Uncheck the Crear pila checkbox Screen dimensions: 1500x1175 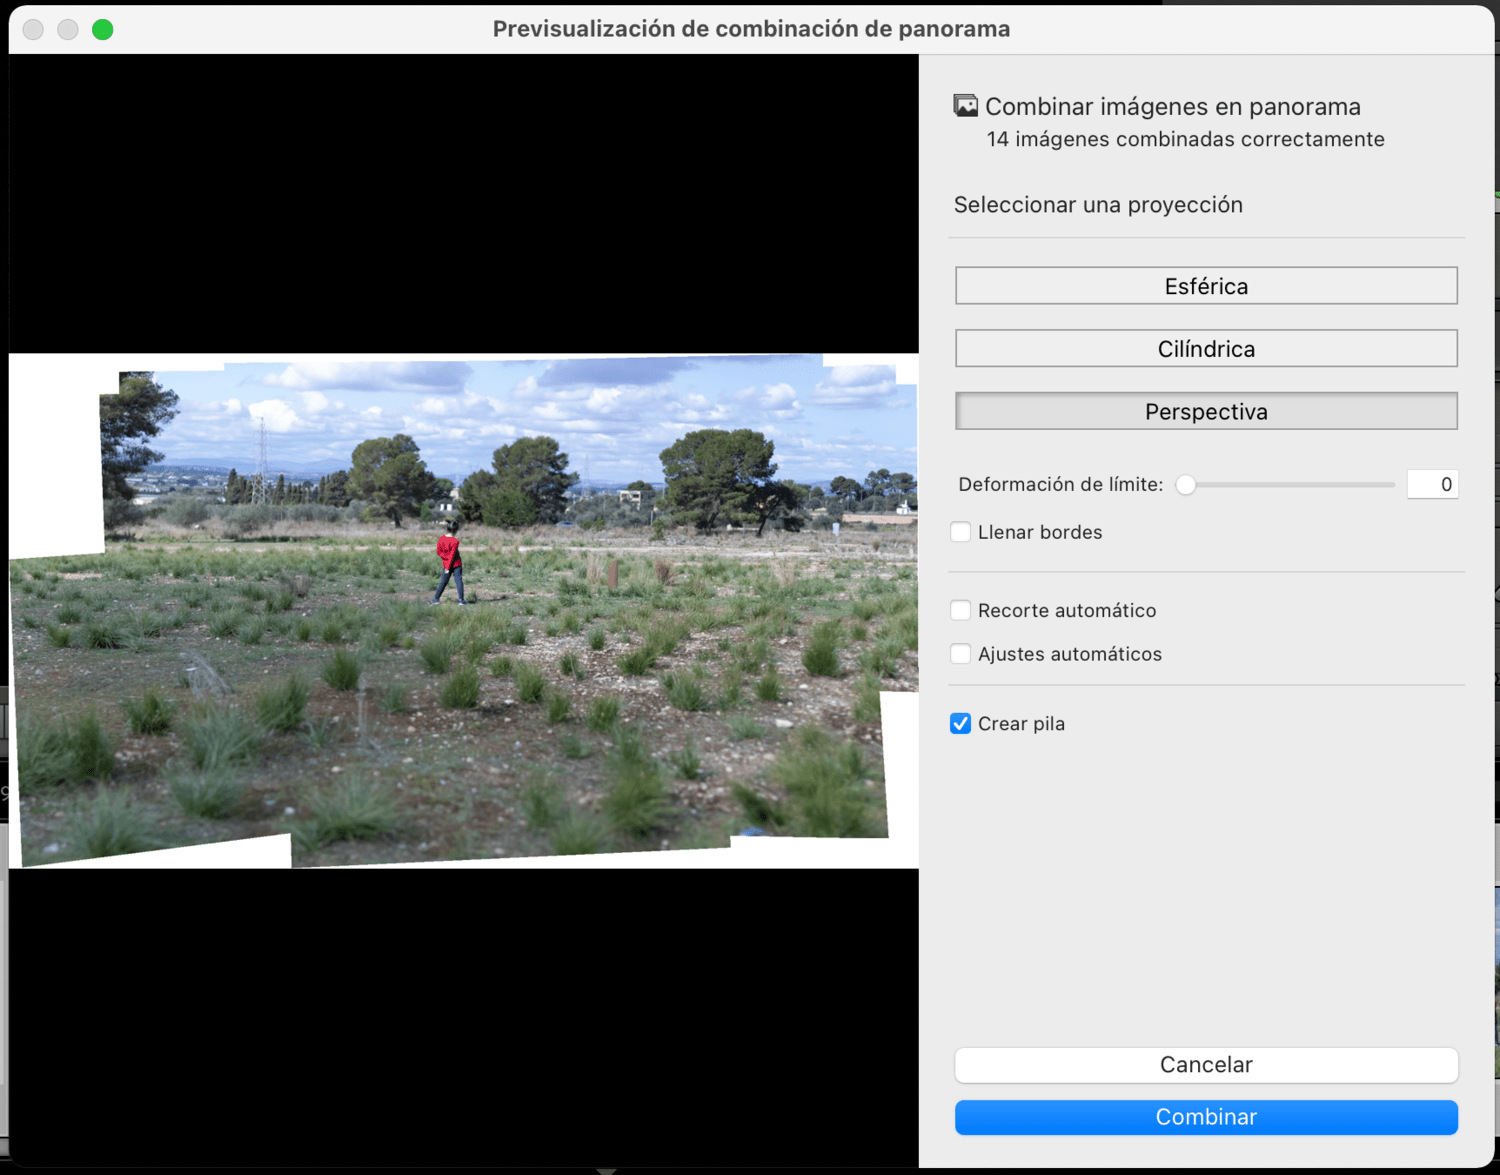coord(961,723)
